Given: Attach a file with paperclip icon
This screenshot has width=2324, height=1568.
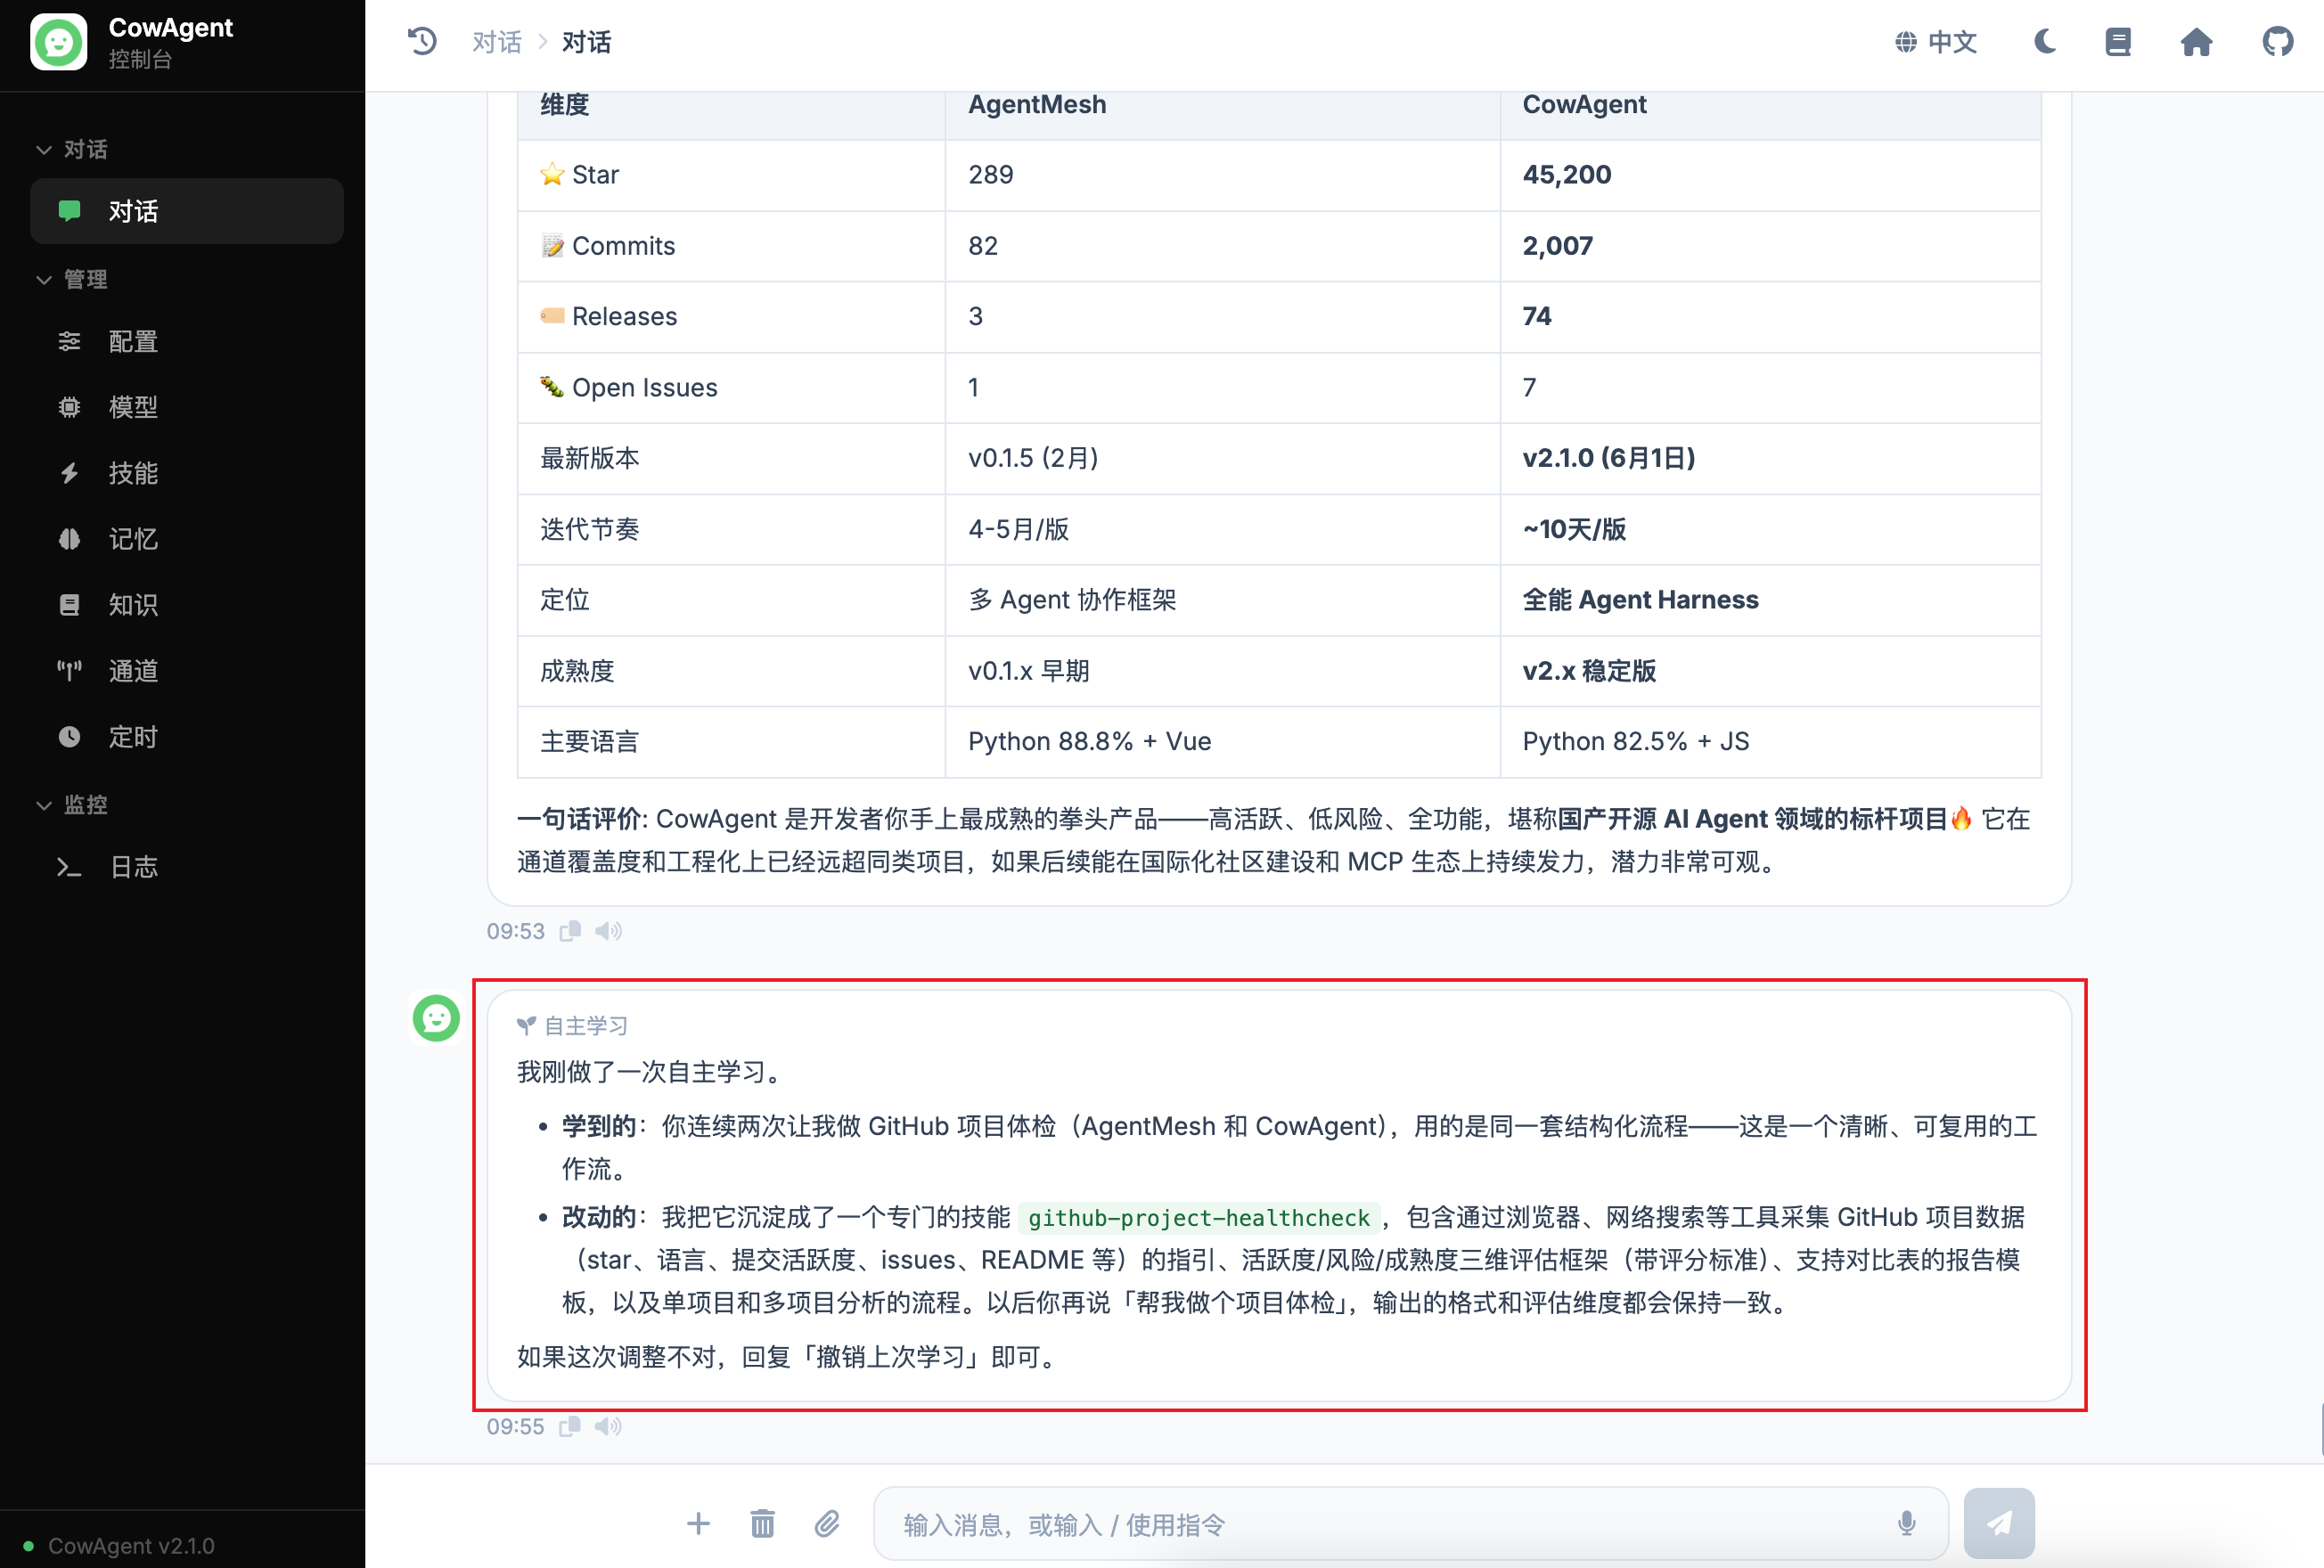Looking at the screenshot, I should tap(827, 1523).
